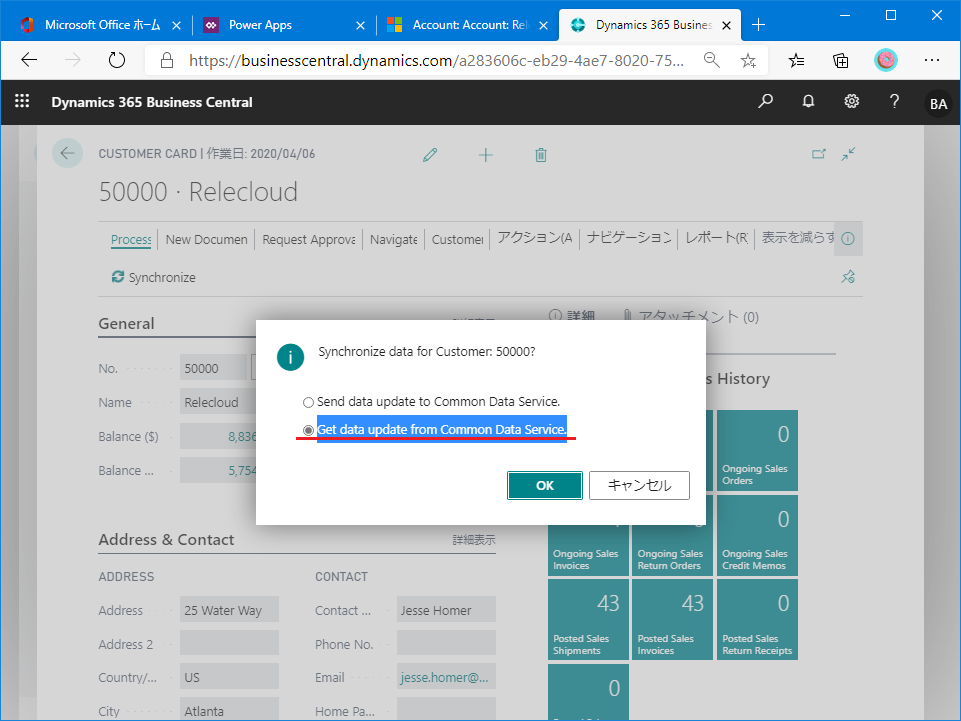Image resolution: width=961 pixels, height=721 pixels.
Task: Click the No. field showing 50000
Action: 213,368
